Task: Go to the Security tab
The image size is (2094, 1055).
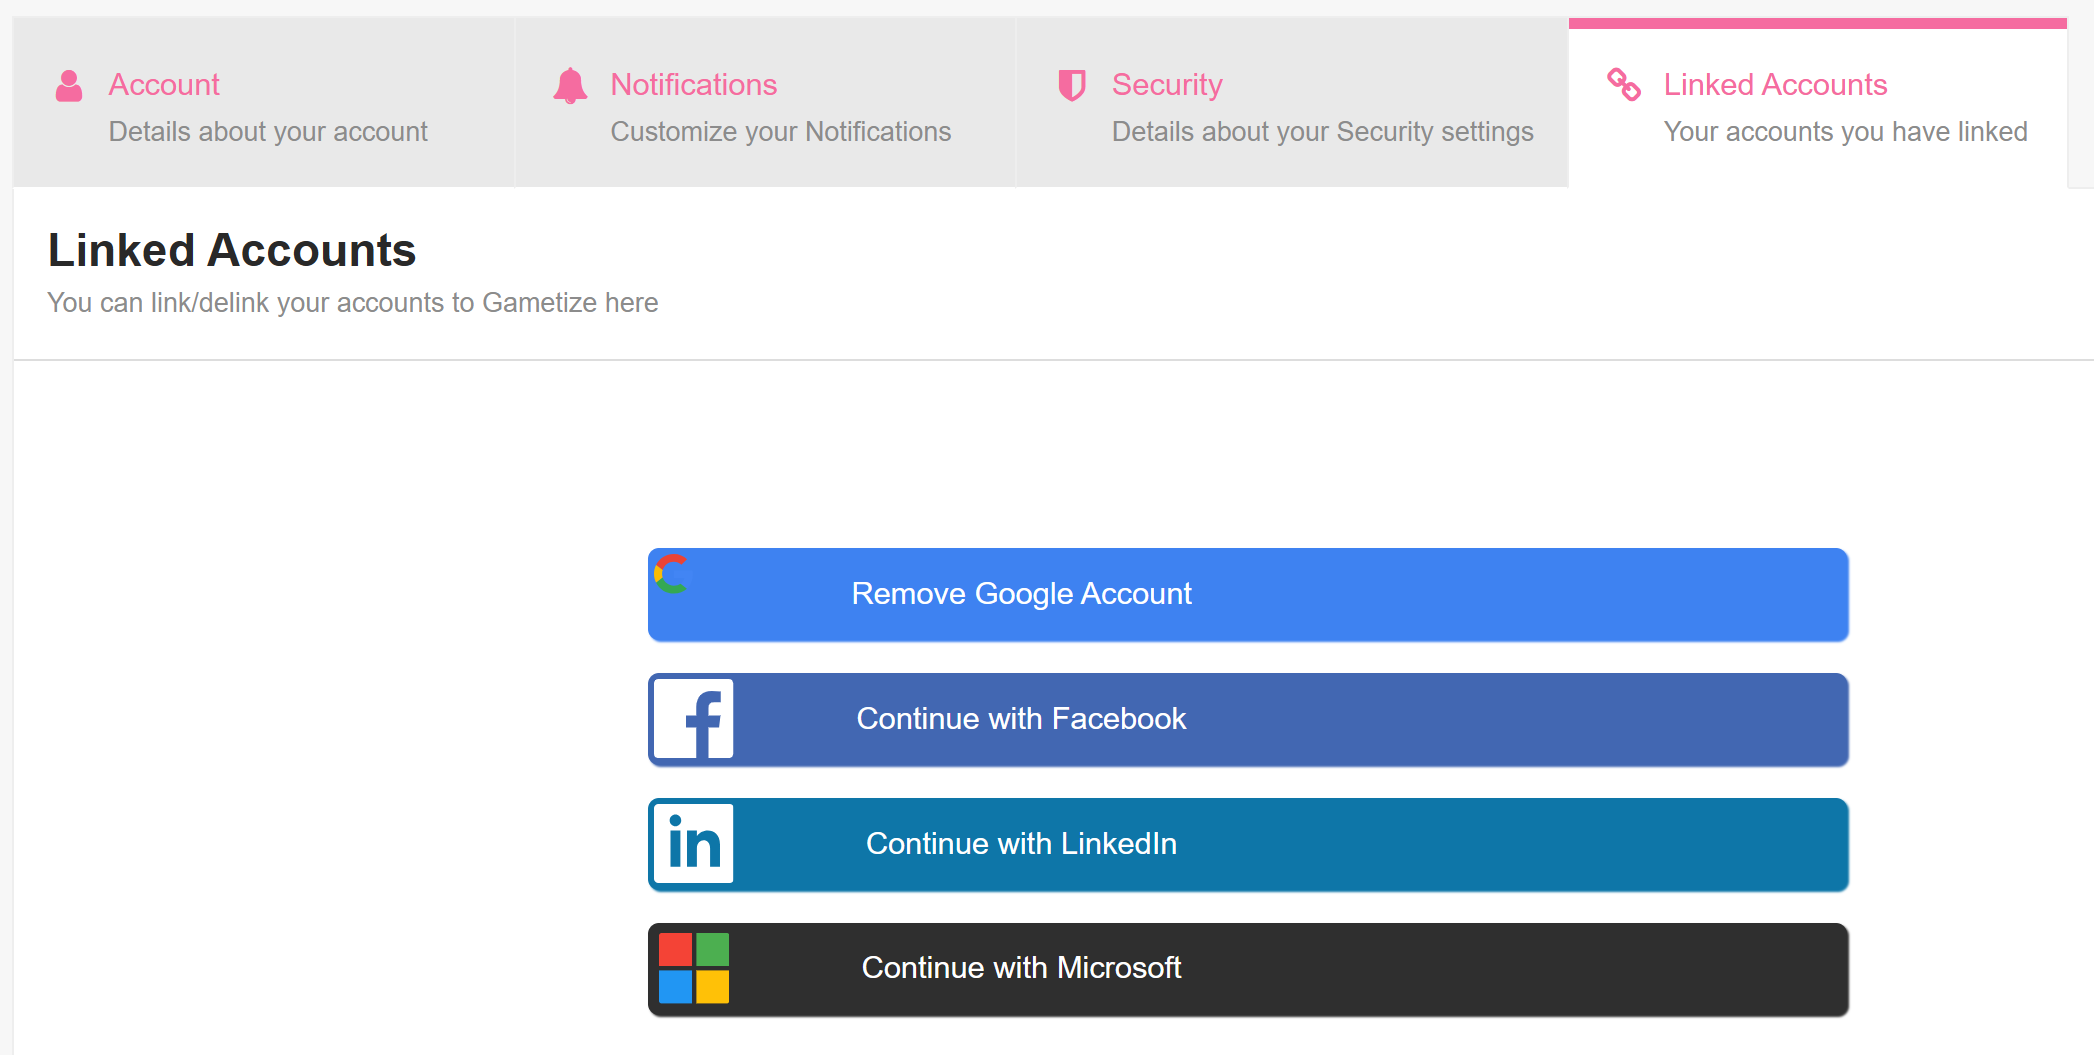Action: coord(1292,102)
